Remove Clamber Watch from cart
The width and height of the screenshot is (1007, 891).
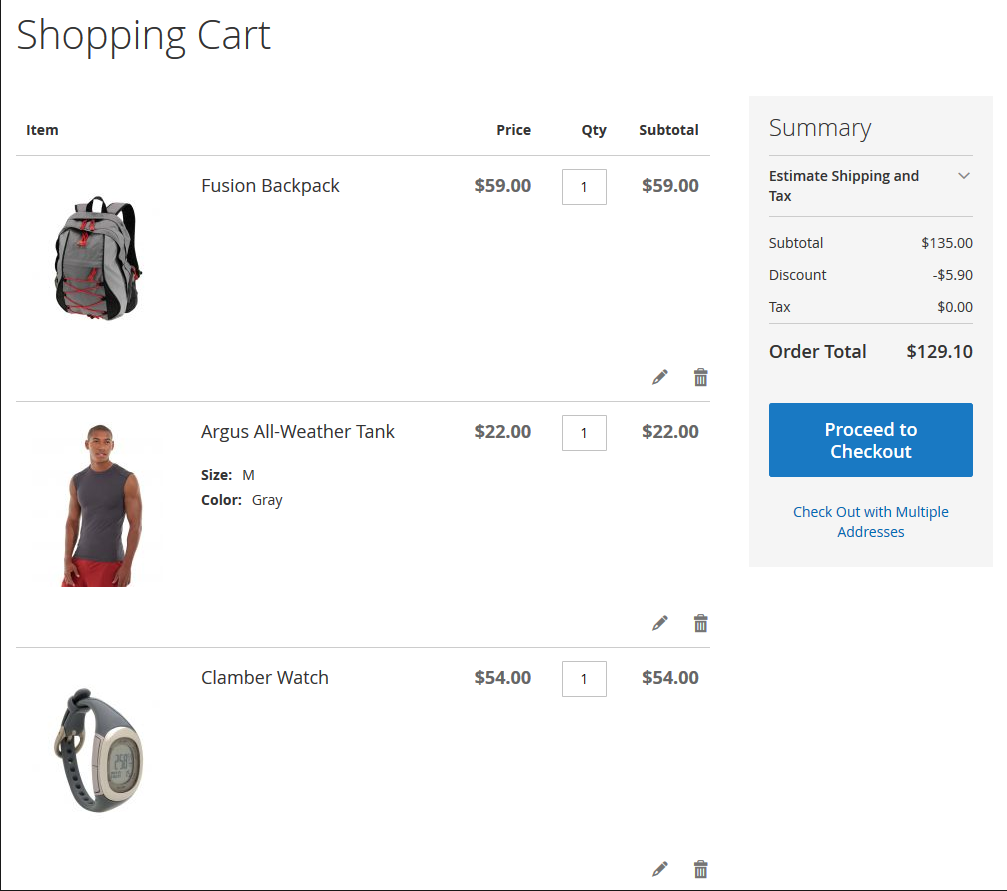pos(701,869)
